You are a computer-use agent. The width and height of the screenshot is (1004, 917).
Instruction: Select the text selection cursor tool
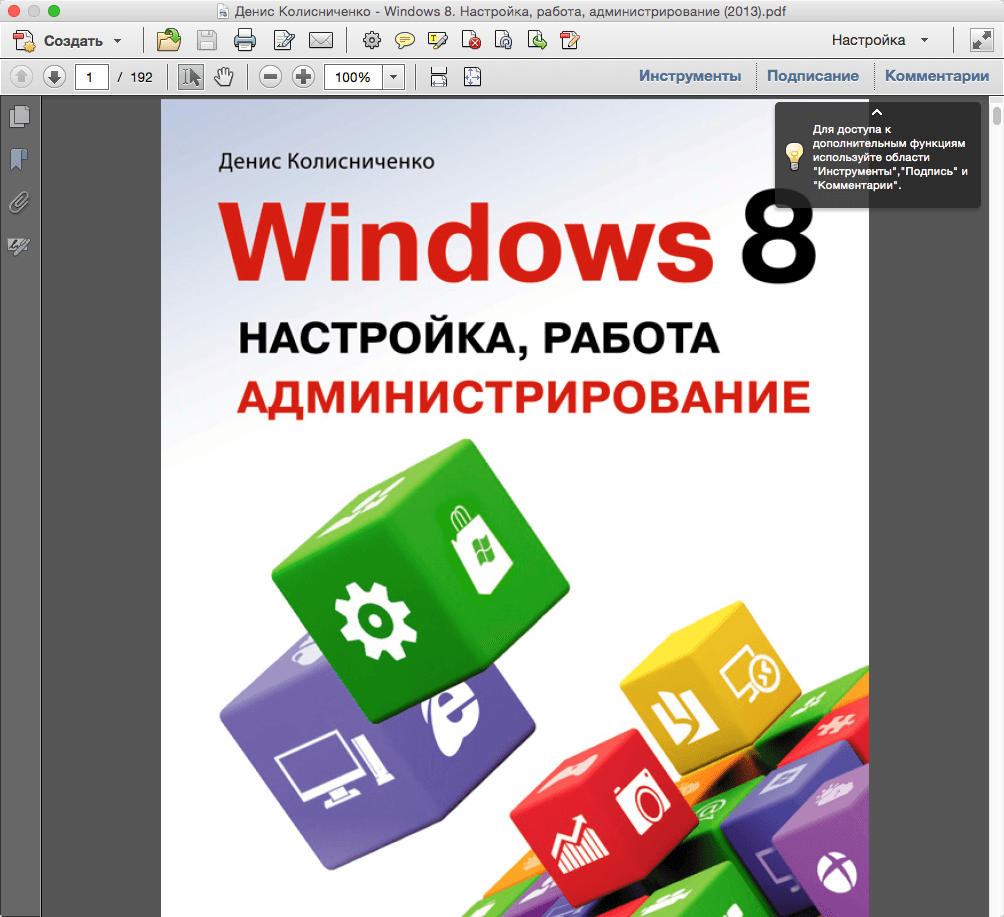coord(190,77)
